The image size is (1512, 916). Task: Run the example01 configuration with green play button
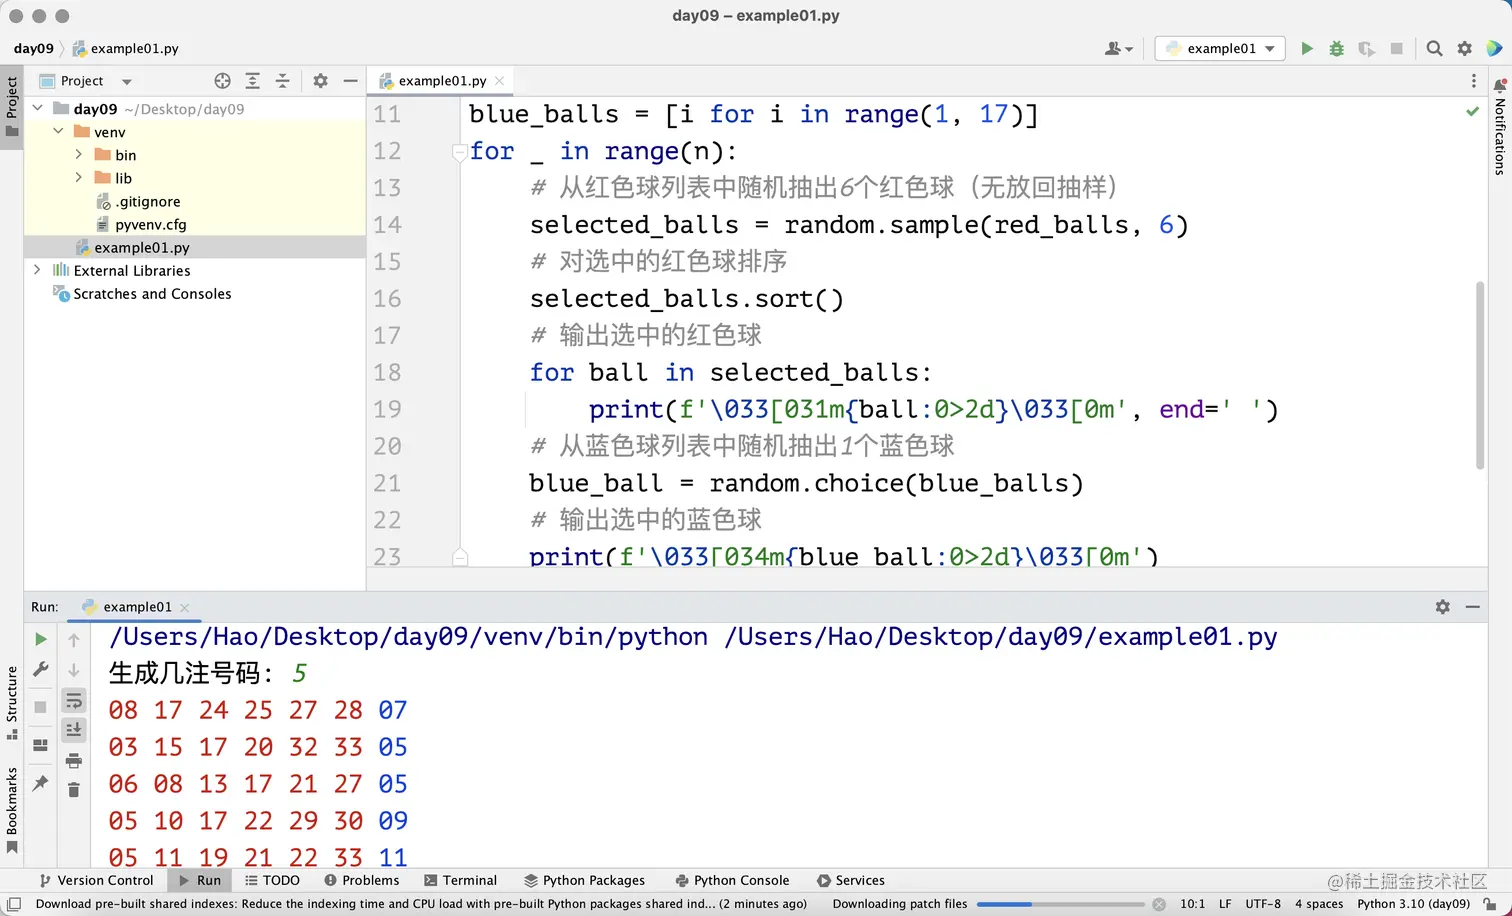(1307, 47)
